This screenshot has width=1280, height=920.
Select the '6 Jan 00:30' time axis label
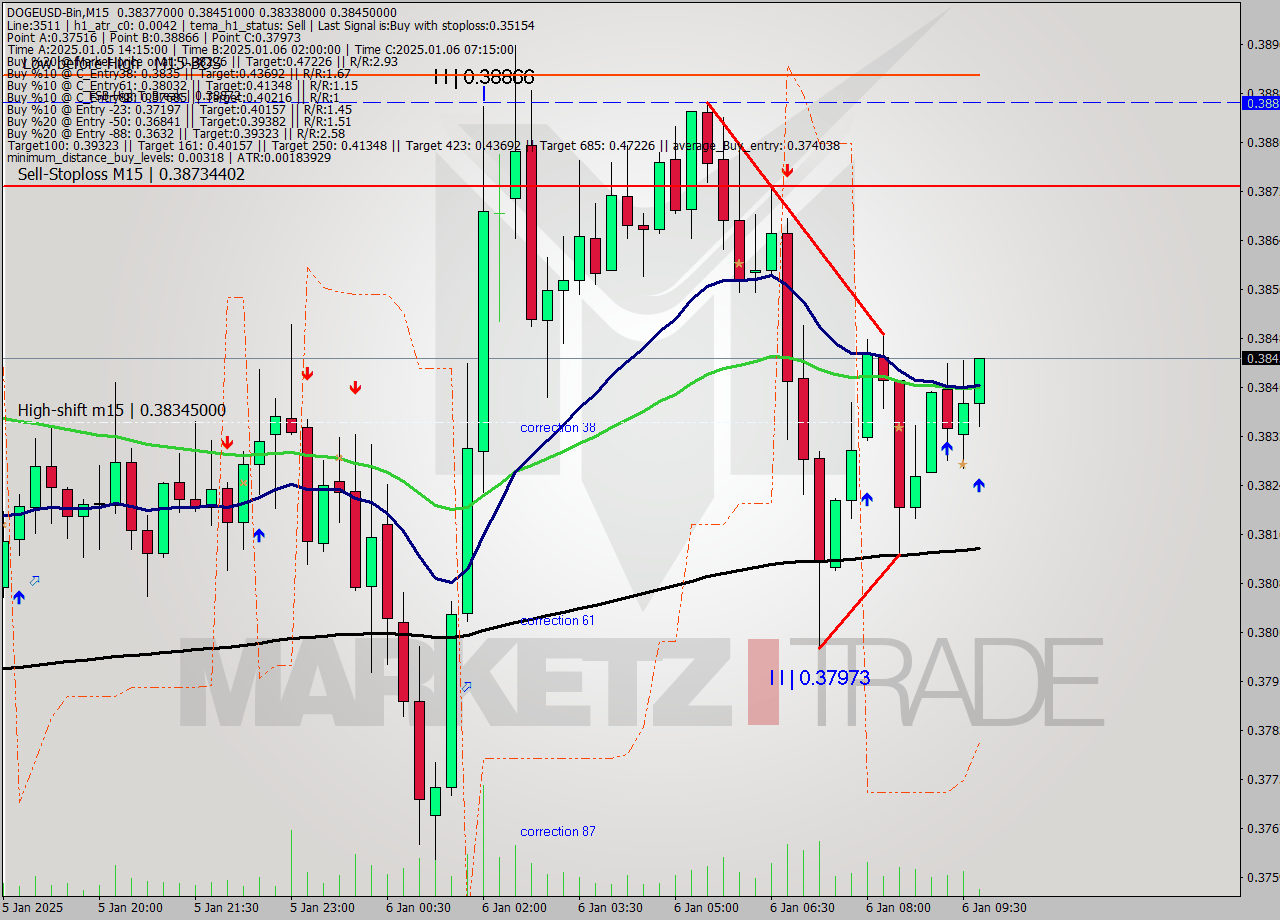[419, 908]
